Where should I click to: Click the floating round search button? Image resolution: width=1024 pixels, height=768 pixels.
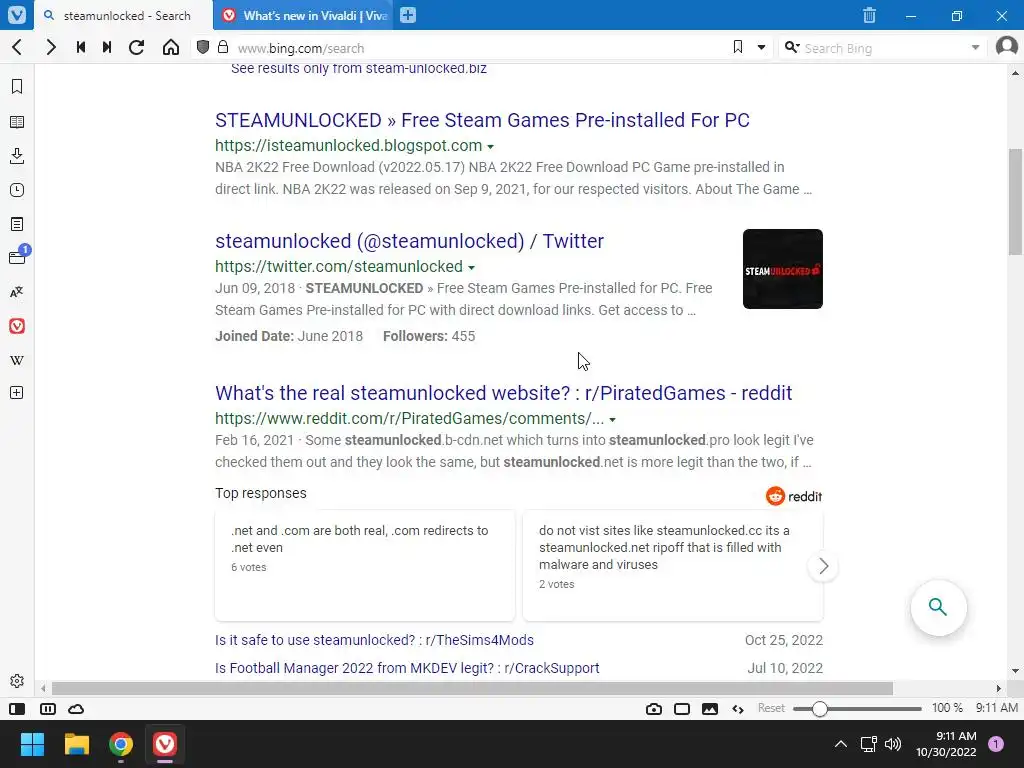tap(938, 607)
